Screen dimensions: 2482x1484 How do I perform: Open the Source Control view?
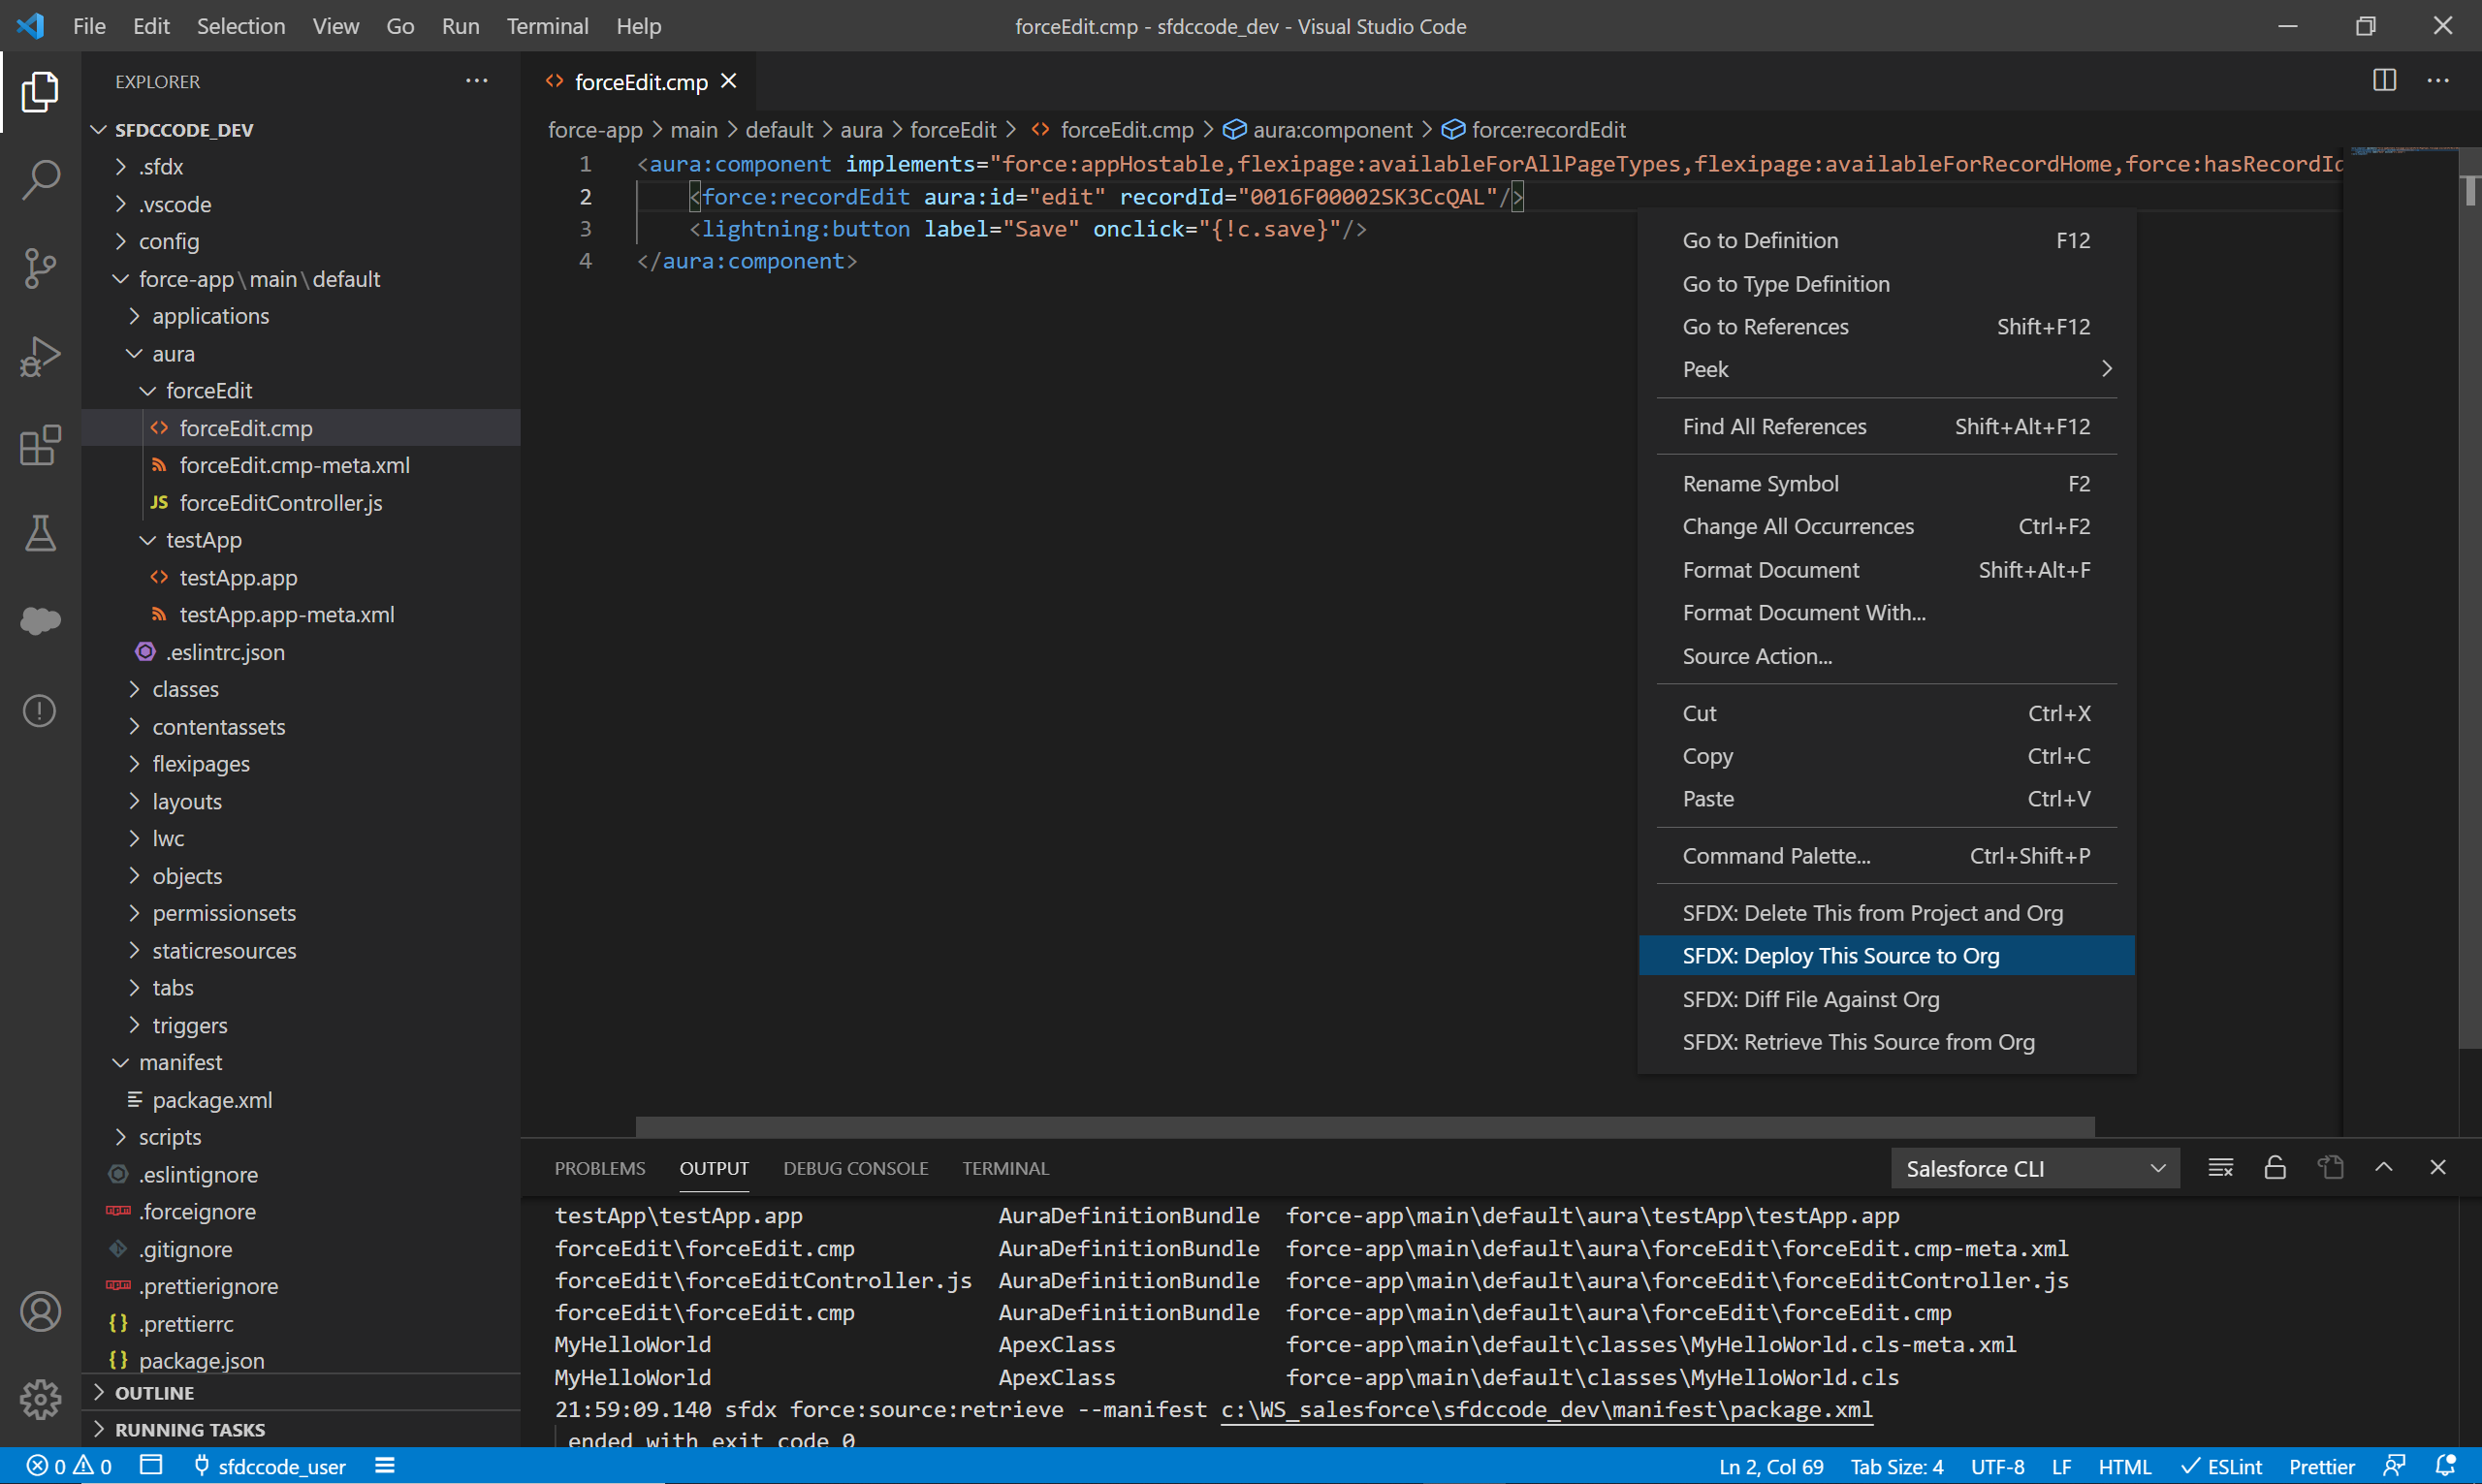[40, 268]
